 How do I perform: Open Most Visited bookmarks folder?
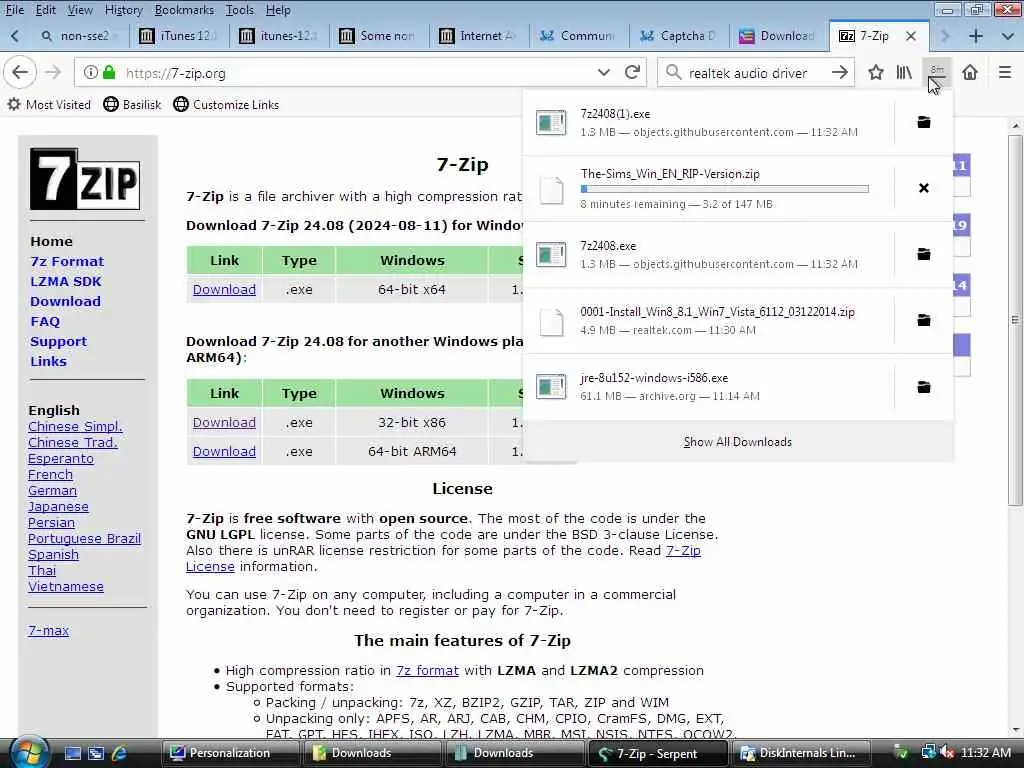pyautogui.click(x=50, y=104)
